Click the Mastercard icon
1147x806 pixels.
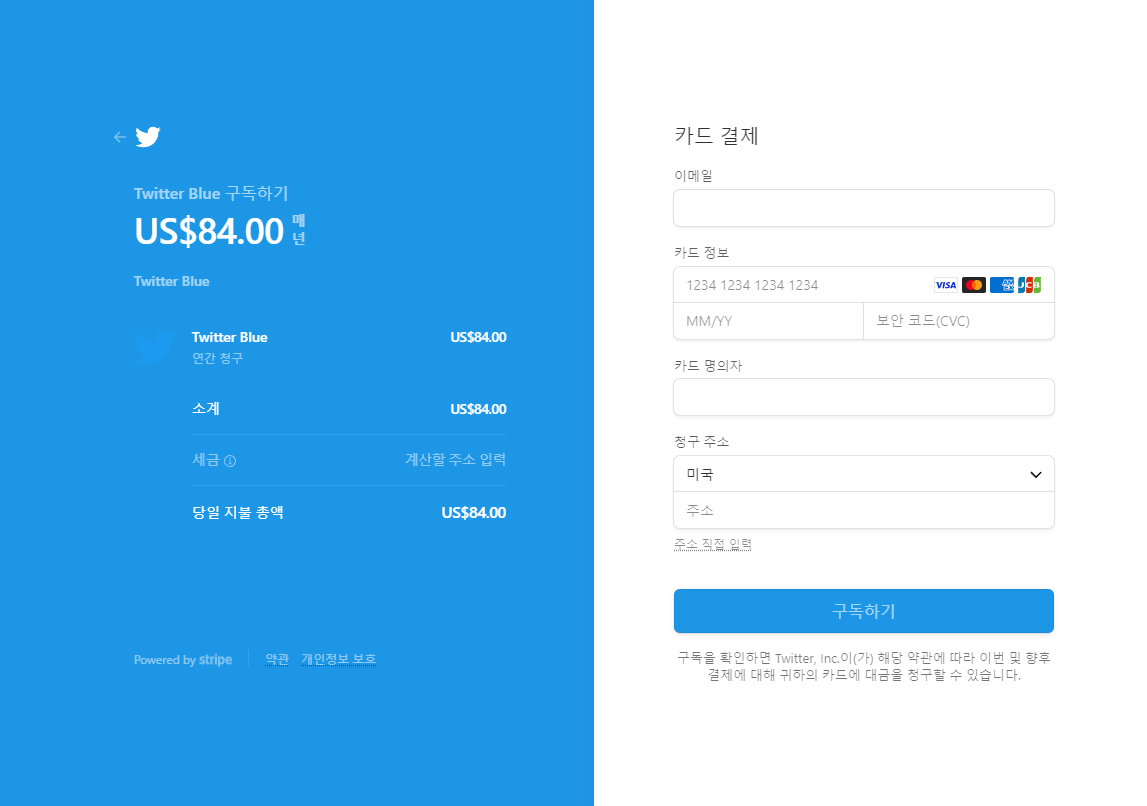tap(974, 285)
